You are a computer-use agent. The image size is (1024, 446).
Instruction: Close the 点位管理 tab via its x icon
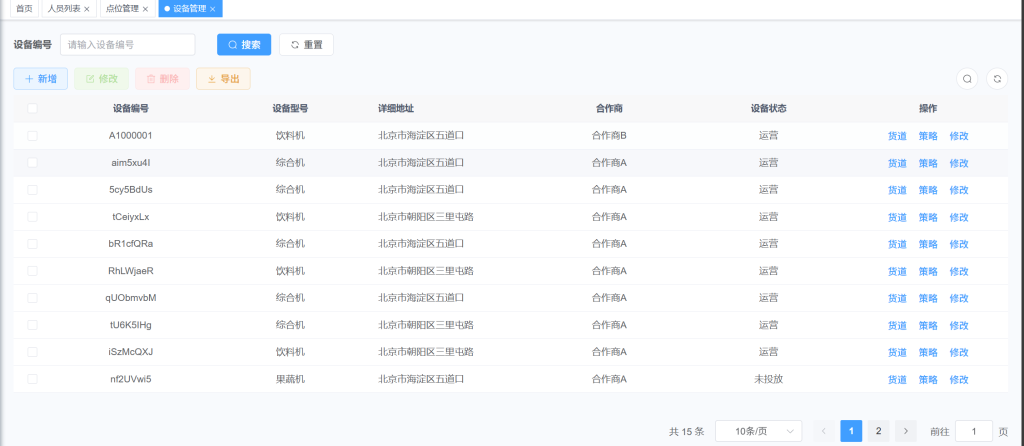tap(145, 9)
